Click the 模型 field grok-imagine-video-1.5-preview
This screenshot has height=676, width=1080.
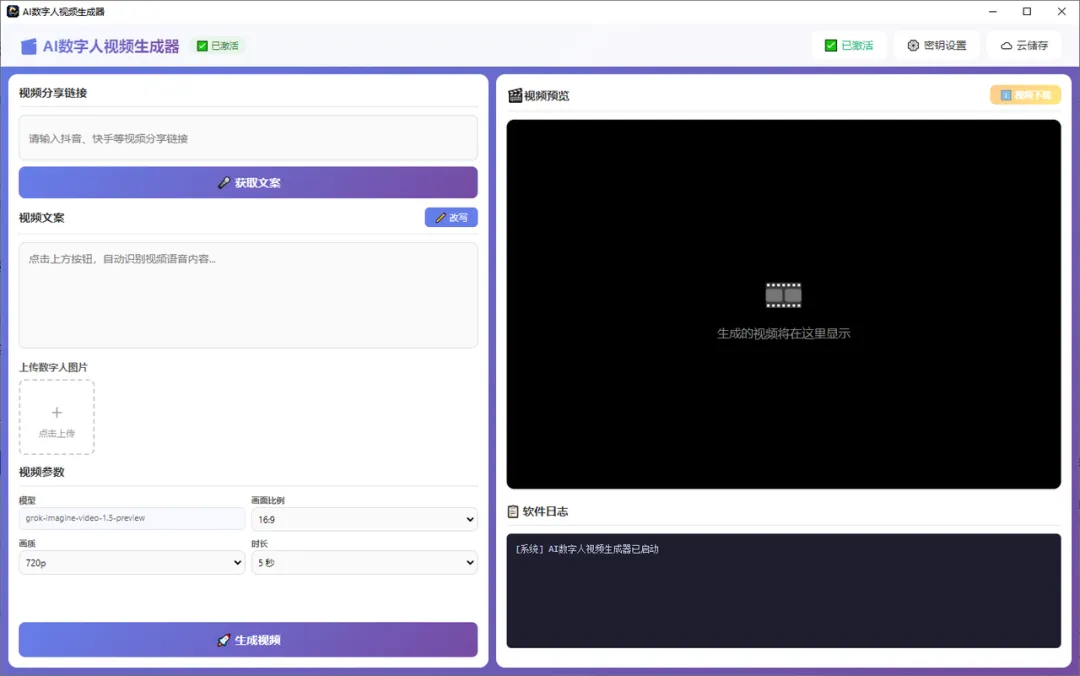click(132, 518)
